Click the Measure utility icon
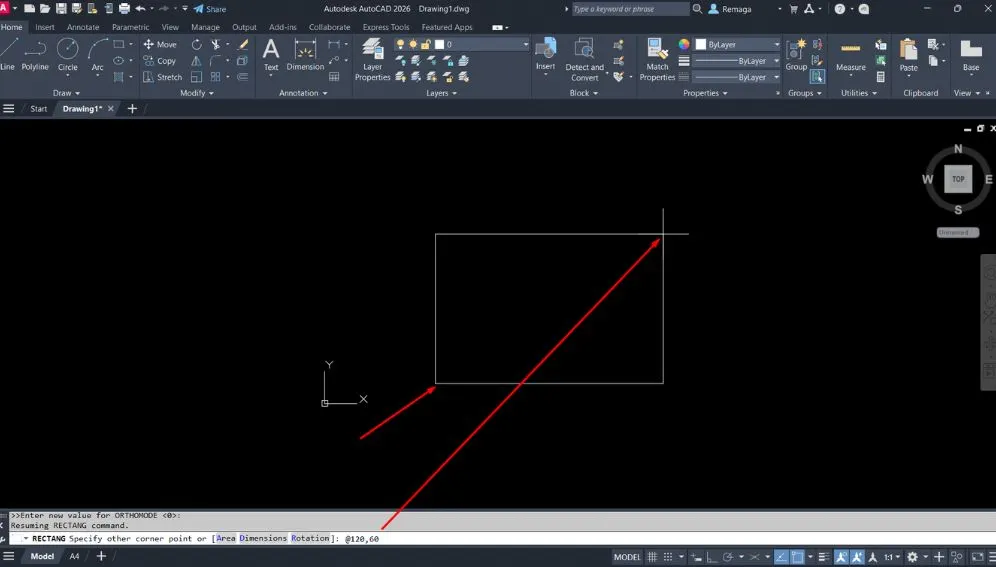Image resolution: width=996 pixels, height=567 pixels. [x=851, y=54]
